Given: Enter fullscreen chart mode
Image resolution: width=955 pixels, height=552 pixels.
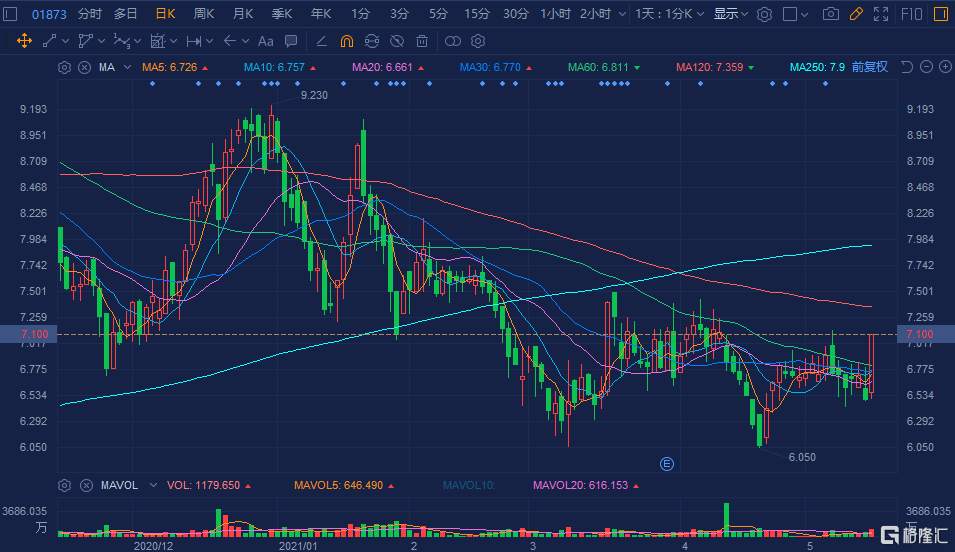Looking at the screenshot, I should 880,14.
